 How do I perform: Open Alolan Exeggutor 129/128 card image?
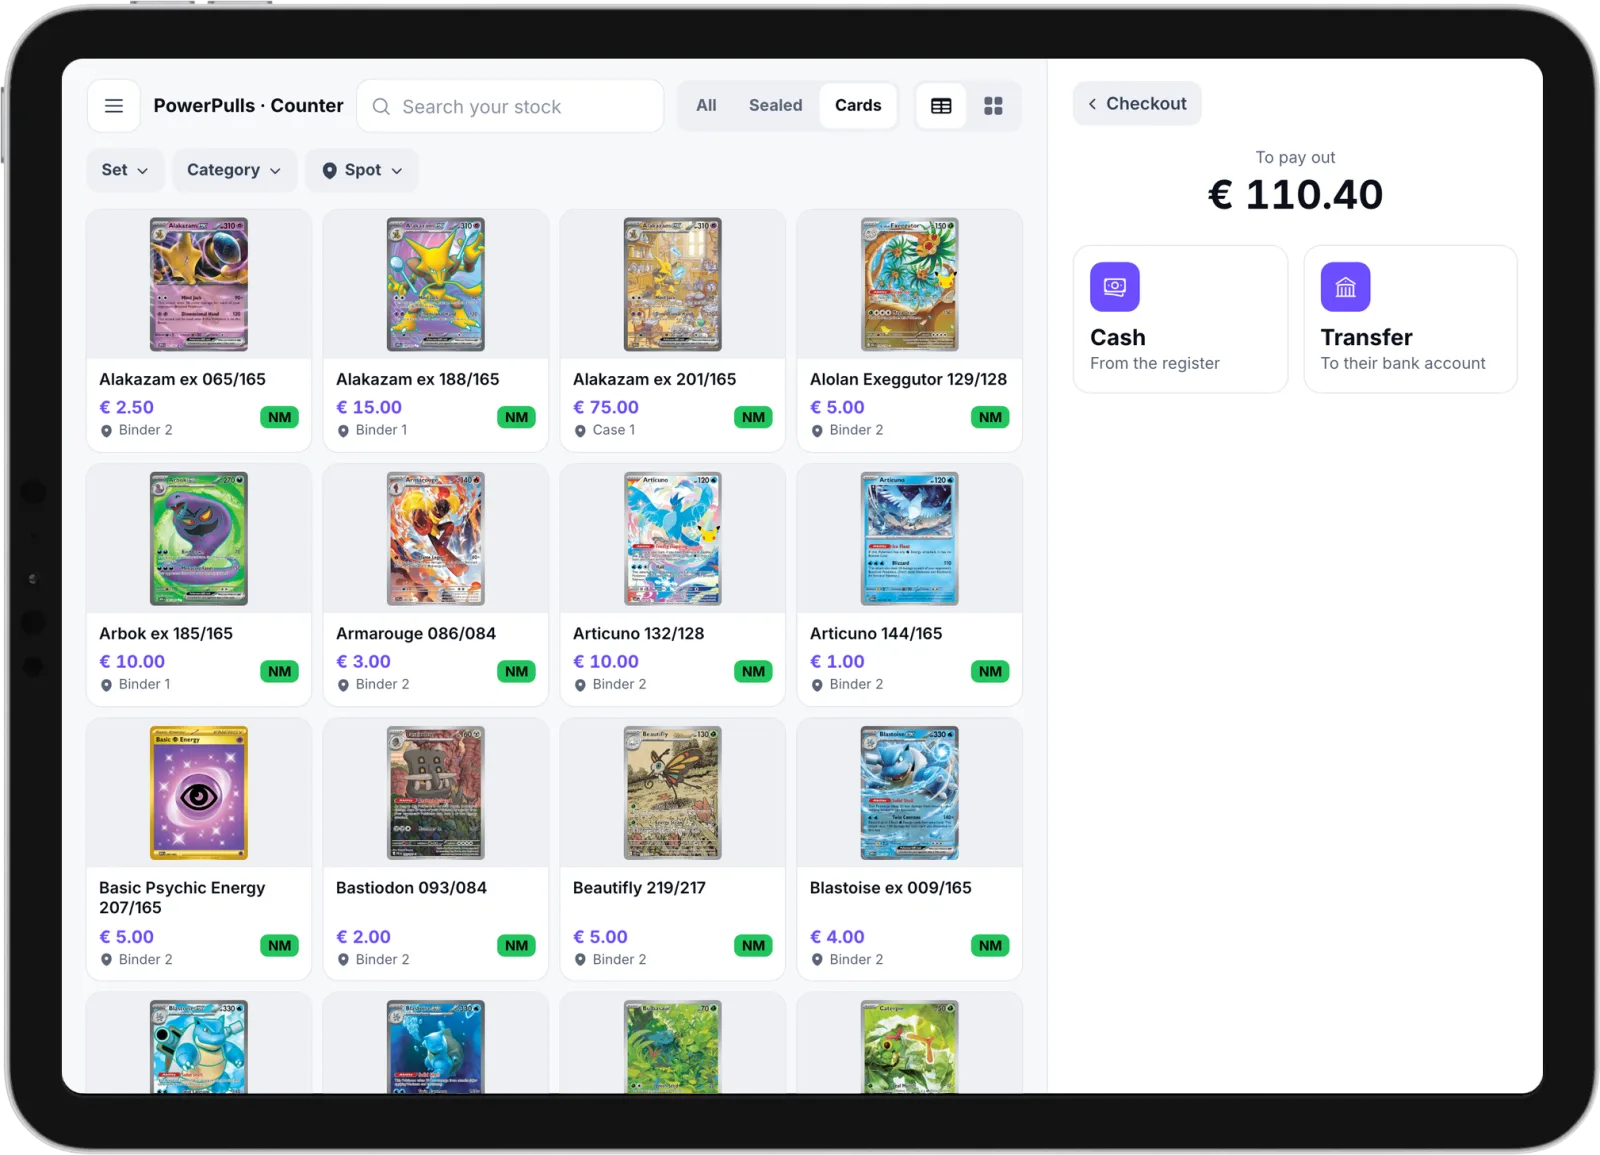point(910,284)
